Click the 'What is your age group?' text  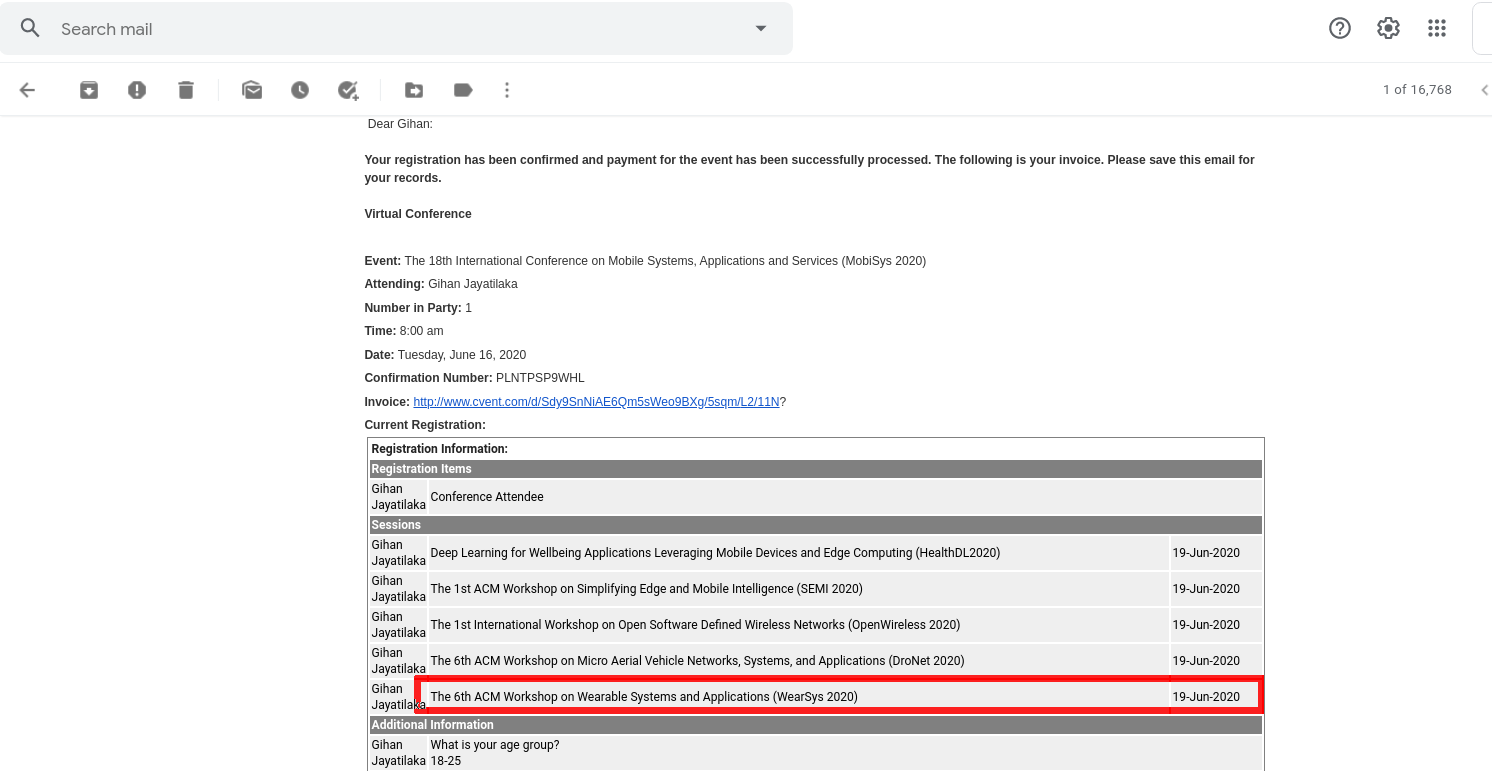coord(495,745)
